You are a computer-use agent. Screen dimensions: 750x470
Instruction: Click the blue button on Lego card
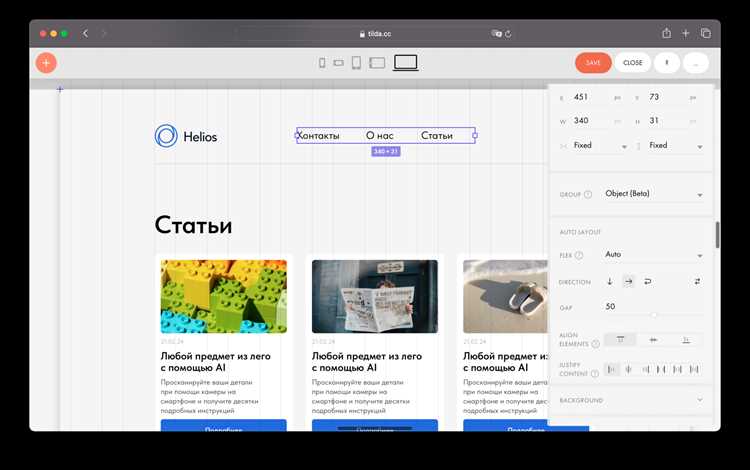point(223,426)
